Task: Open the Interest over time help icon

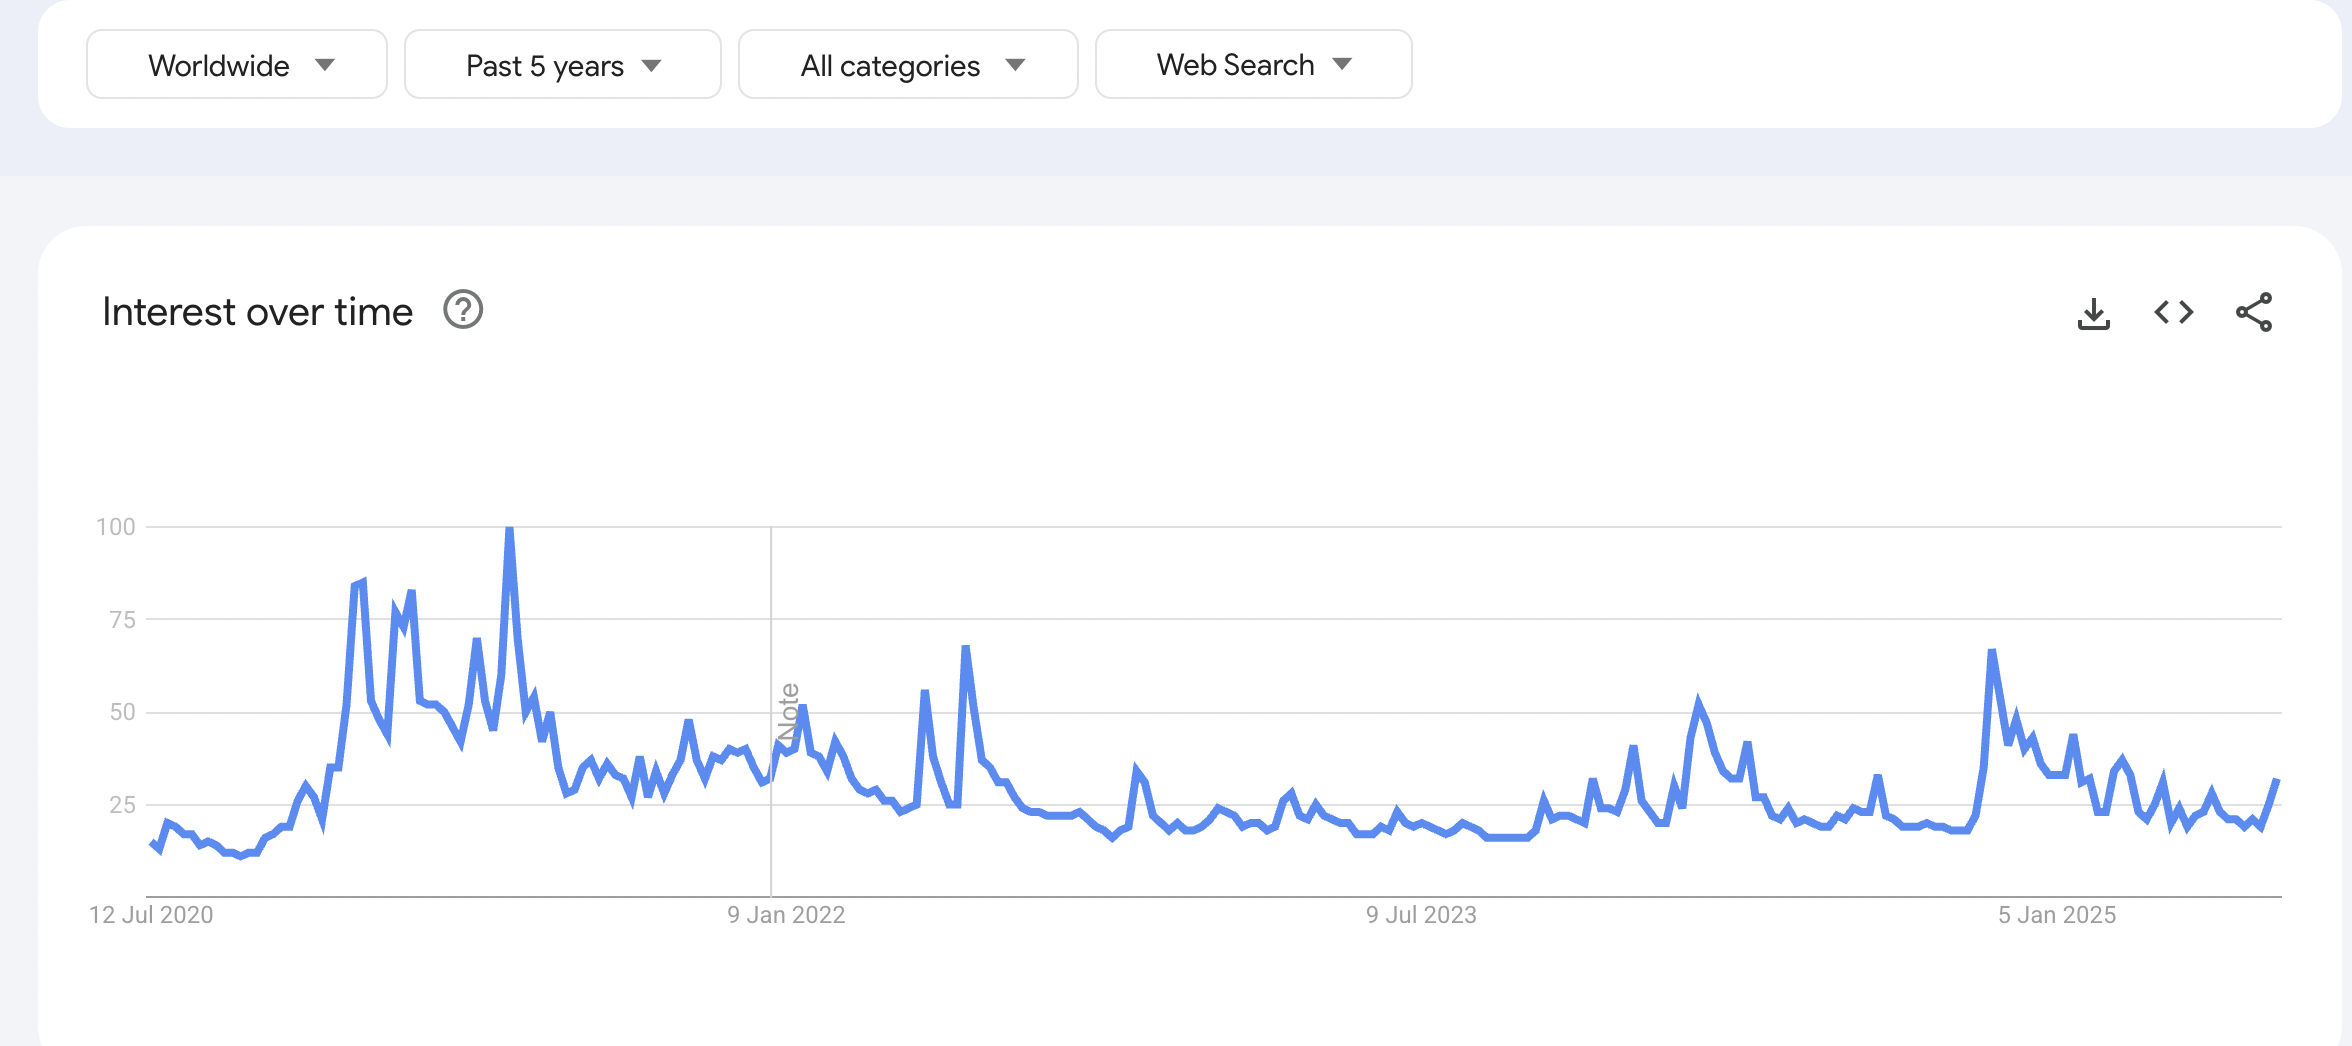Action: point(463,311)
